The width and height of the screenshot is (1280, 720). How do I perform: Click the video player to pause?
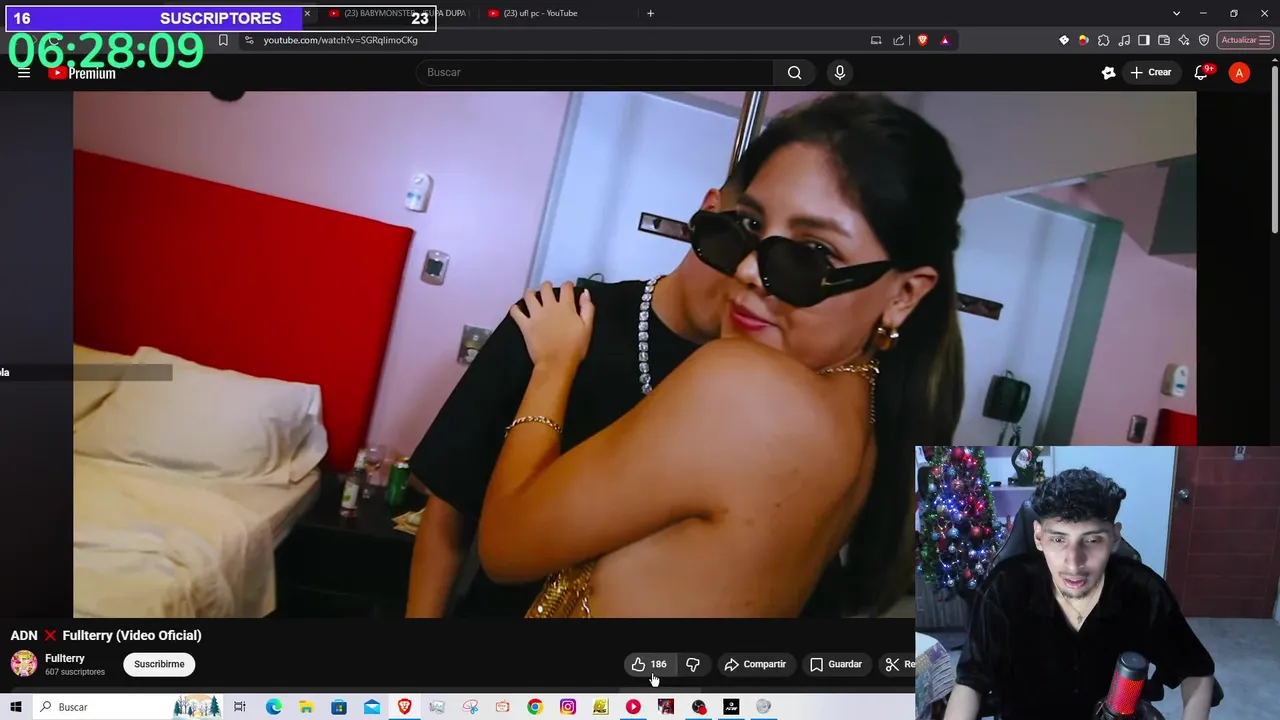(634, 355)
